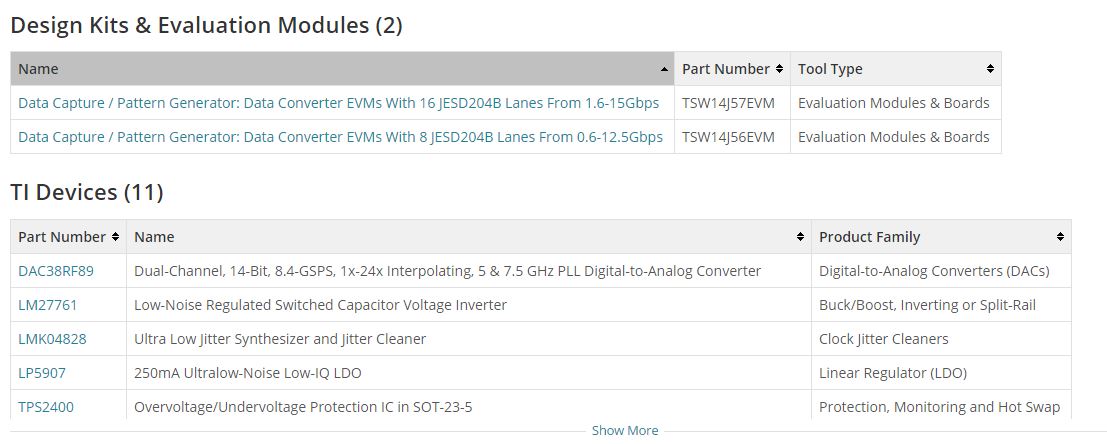Click sort arrows in Tool Type column header

tap(990, 69)
